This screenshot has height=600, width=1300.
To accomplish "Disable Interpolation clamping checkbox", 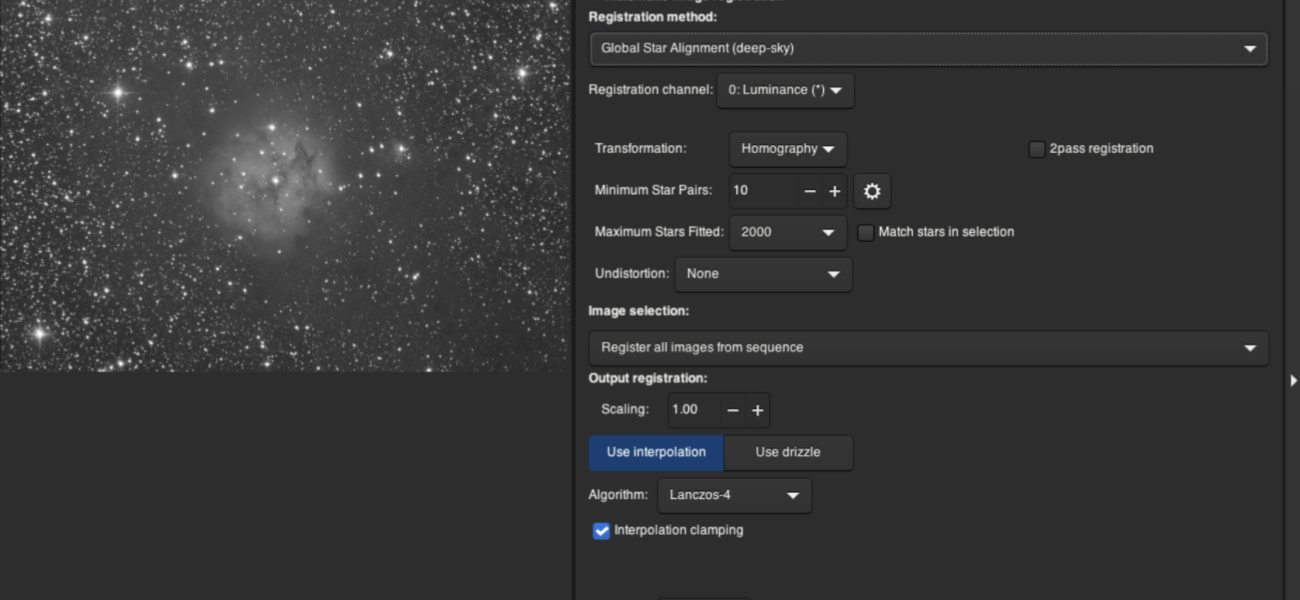I will coord(601,531).
